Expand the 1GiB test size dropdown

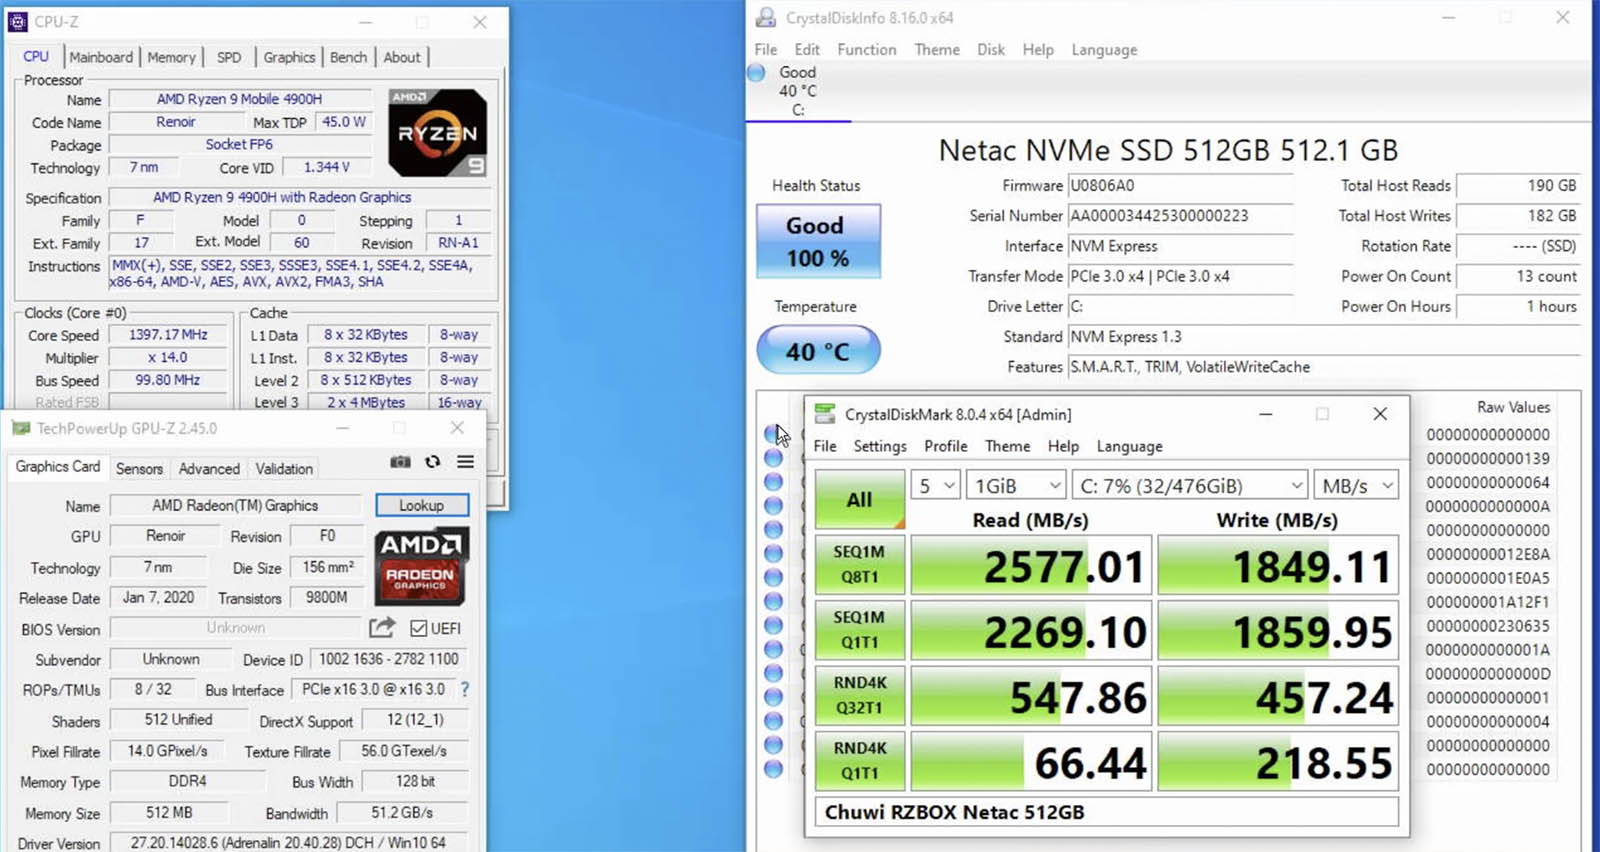click(x=1016, y=486)
